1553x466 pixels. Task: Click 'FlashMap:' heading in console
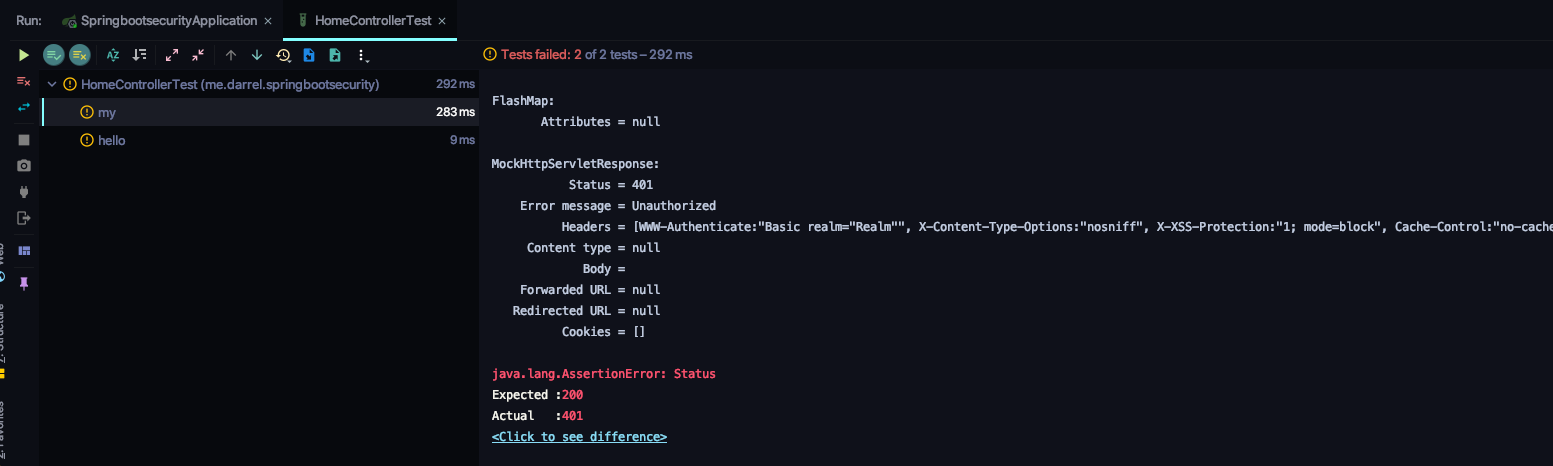pyautogui.click(x=522, y=101)
